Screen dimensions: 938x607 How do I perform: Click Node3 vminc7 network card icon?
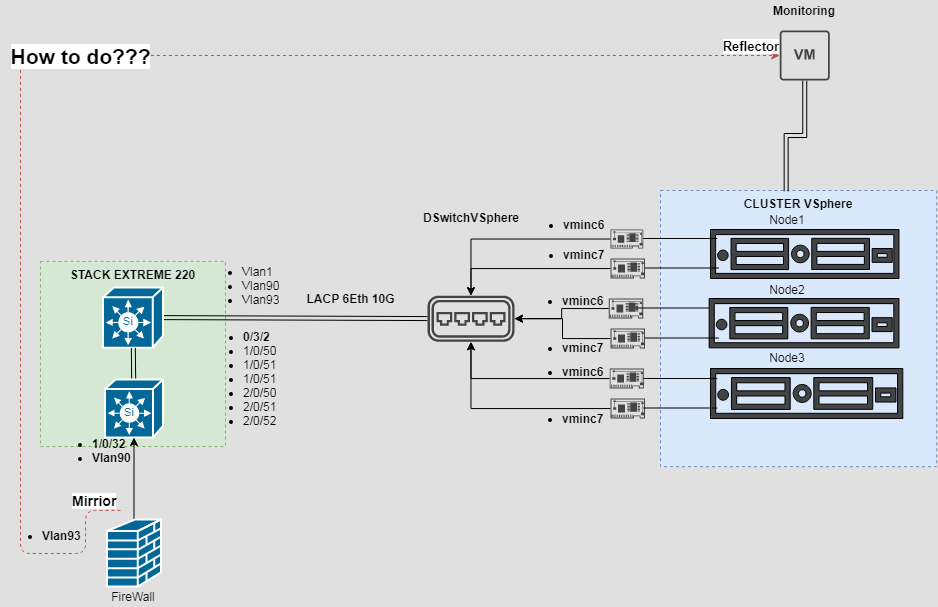pos(627,408)
